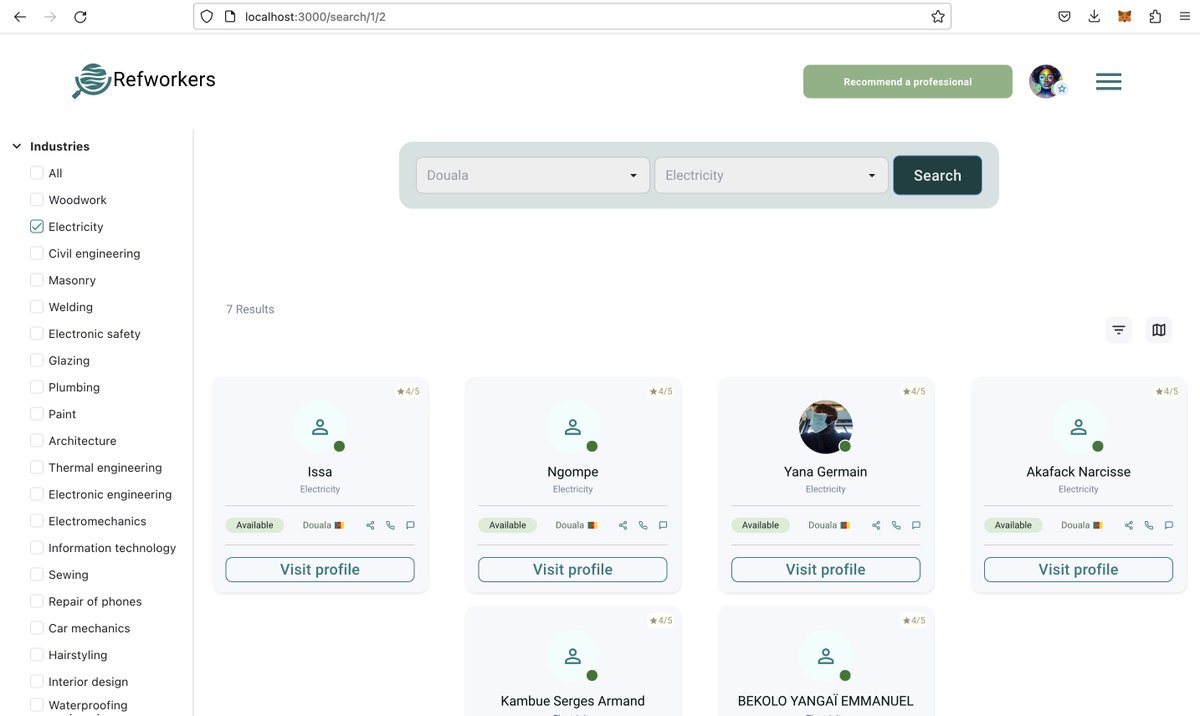The width and height of the screenshot is (1200, 716).
Task: Open the user avatar profile
Action: [x=1046, y=81]
